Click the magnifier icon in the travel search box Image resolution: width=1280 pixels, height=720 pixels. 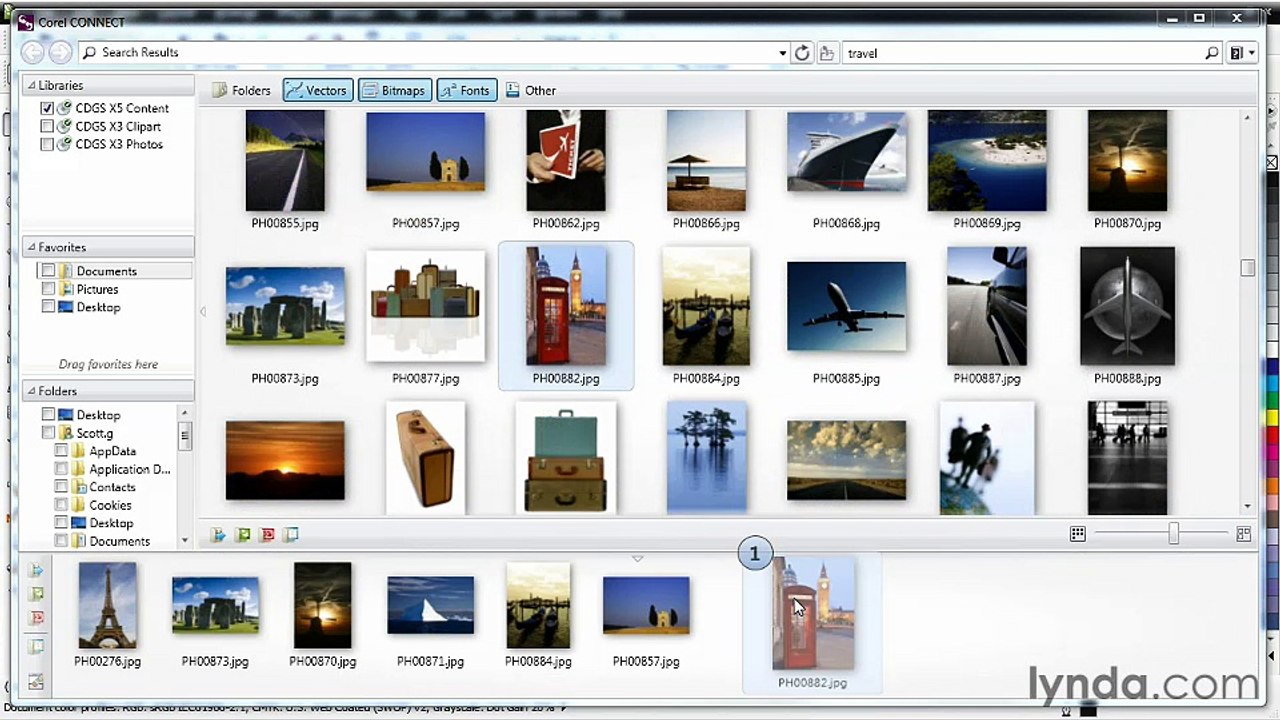coord(1212,53)
